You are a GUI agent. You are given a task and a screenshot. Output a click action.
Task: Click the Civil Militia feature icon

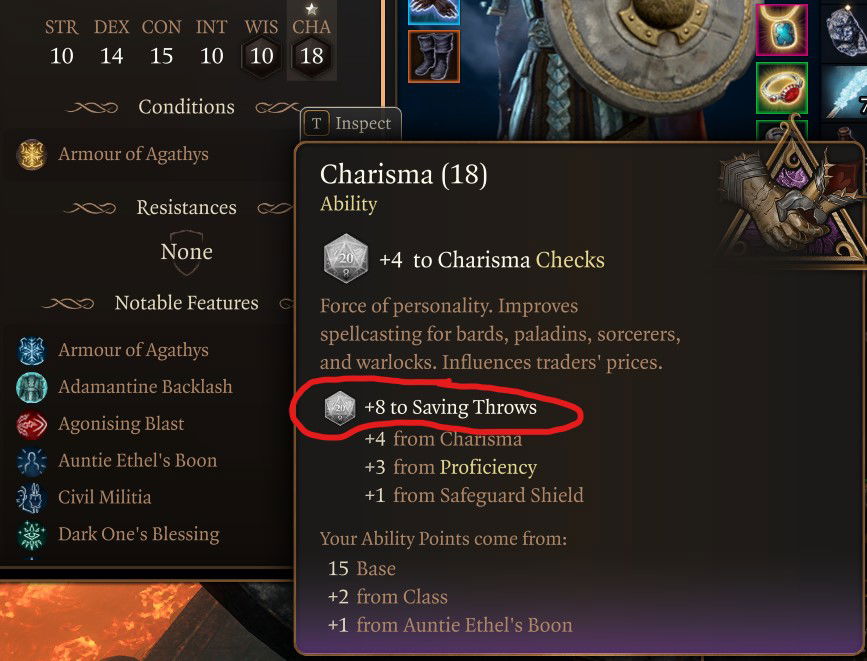tap(32, 497)
